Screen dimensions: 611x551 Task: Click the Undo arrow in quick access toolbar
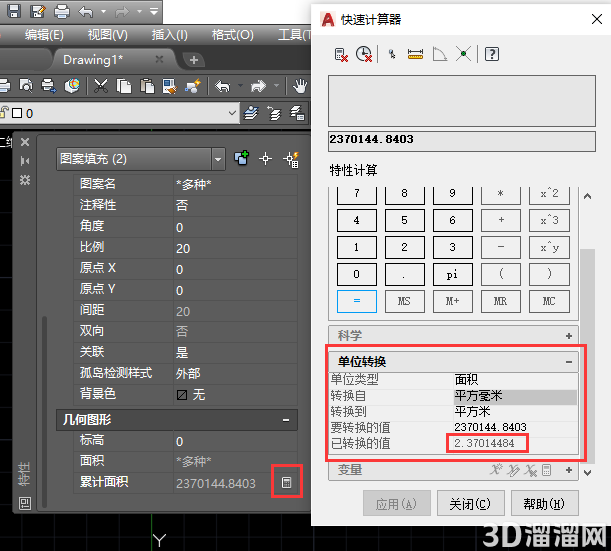coord(86,12)
